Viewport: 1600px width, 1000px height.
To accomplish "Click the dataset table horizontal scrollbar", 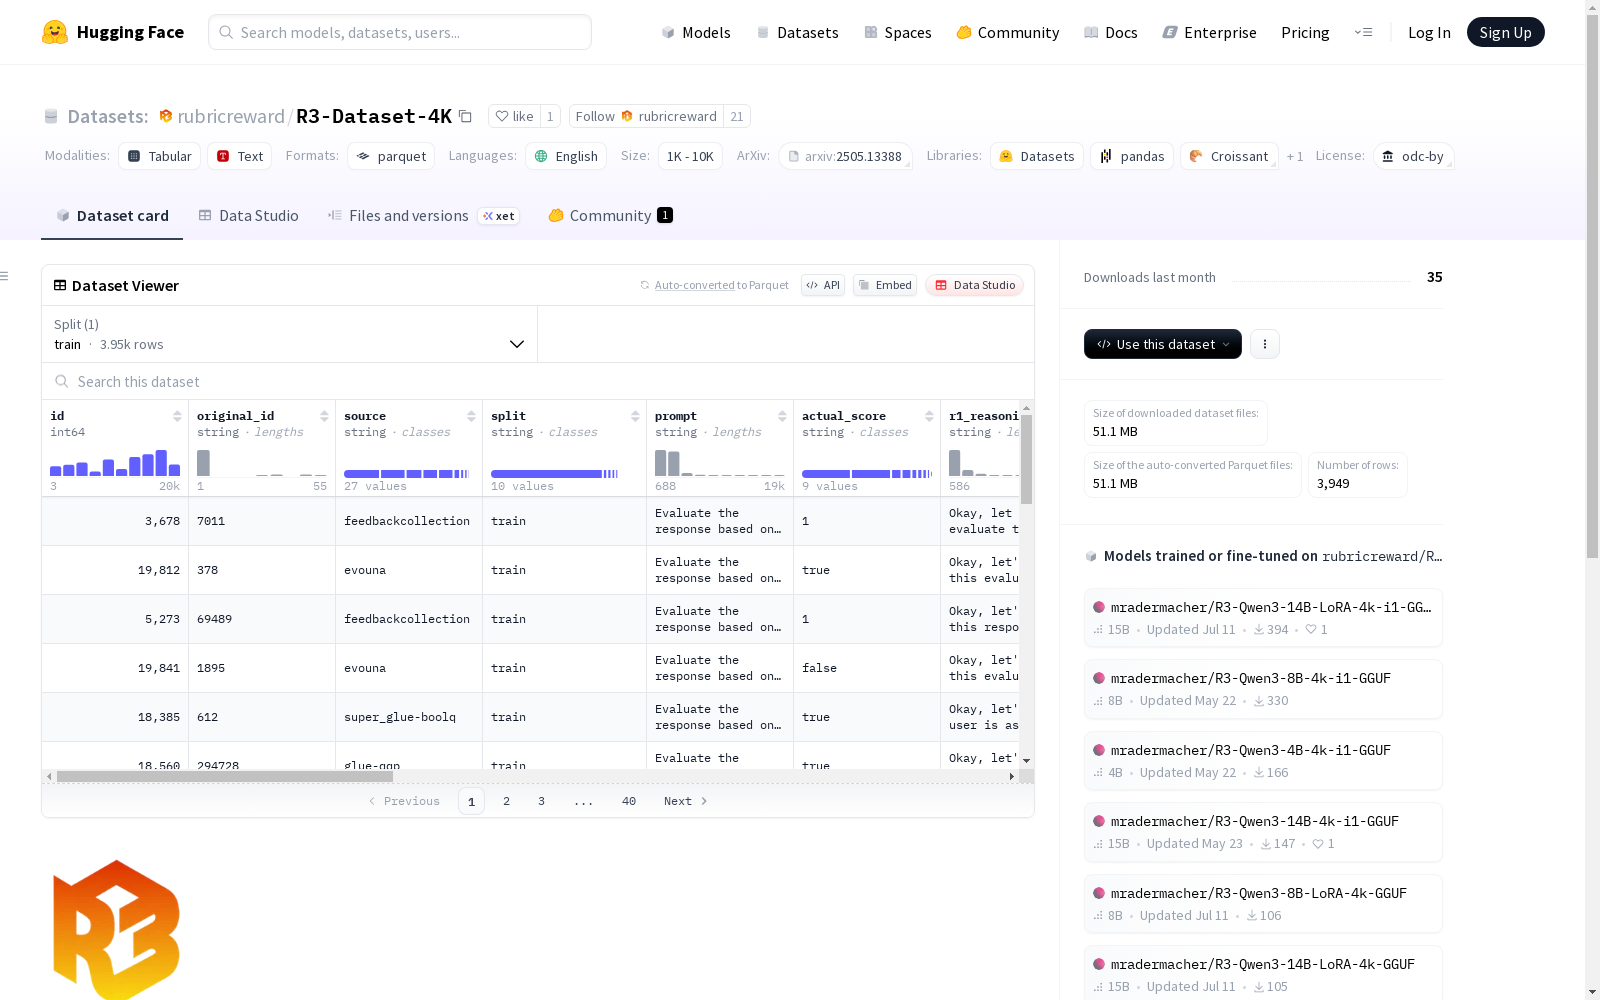I will [225, 776].
